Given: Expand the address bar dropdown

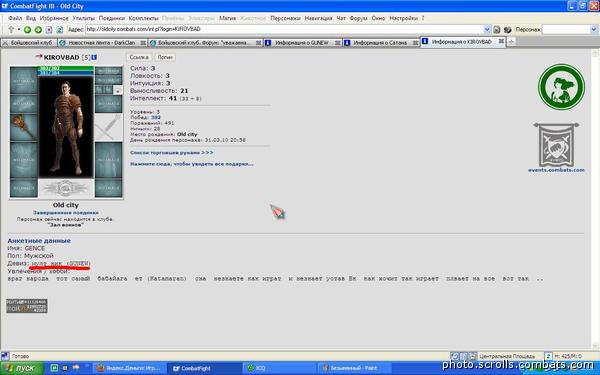Looking at the screenshot, I should (487, 29).
